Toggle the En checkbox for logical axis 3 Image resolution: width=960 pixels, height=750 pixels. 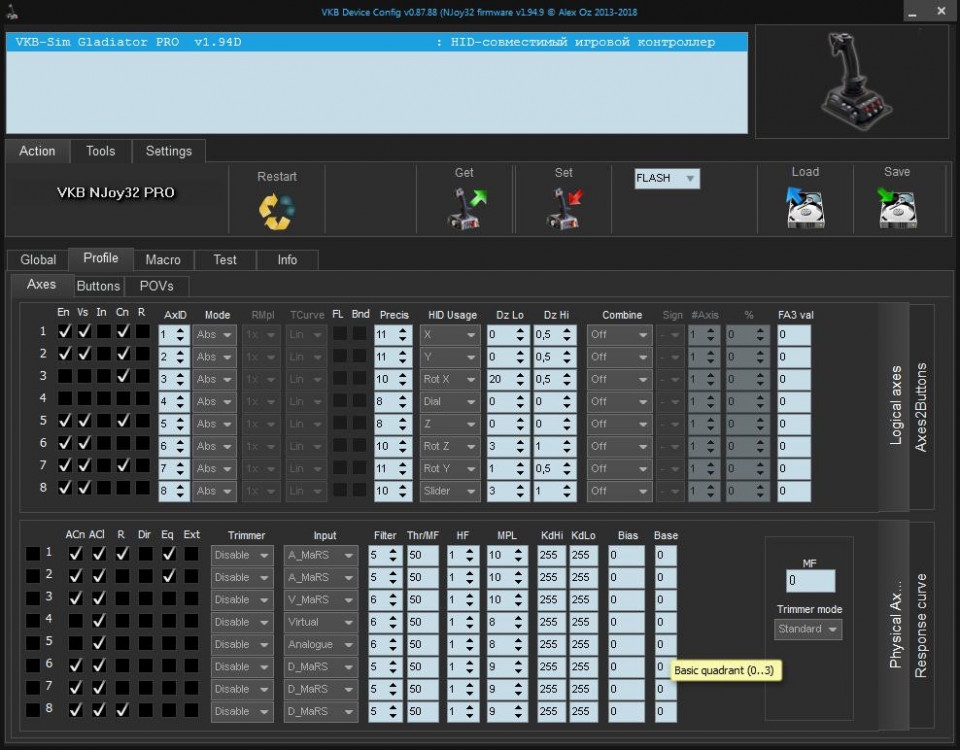pos(64,376)
